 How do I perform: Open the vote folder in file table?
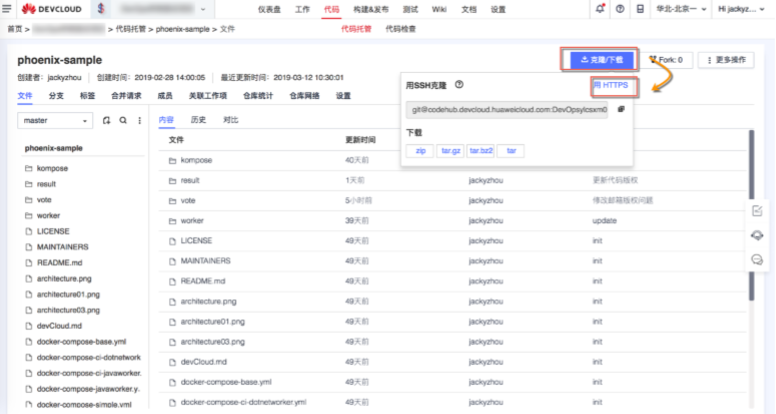tap(188, 200)
